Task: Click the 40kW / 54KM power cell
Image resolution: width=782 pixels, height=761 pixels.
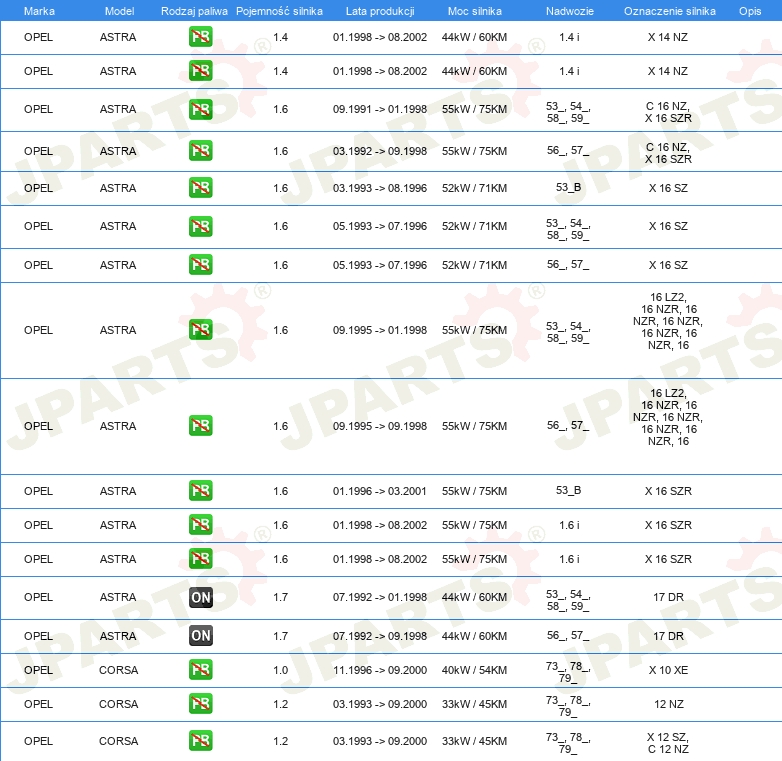Action: (474, 670)
